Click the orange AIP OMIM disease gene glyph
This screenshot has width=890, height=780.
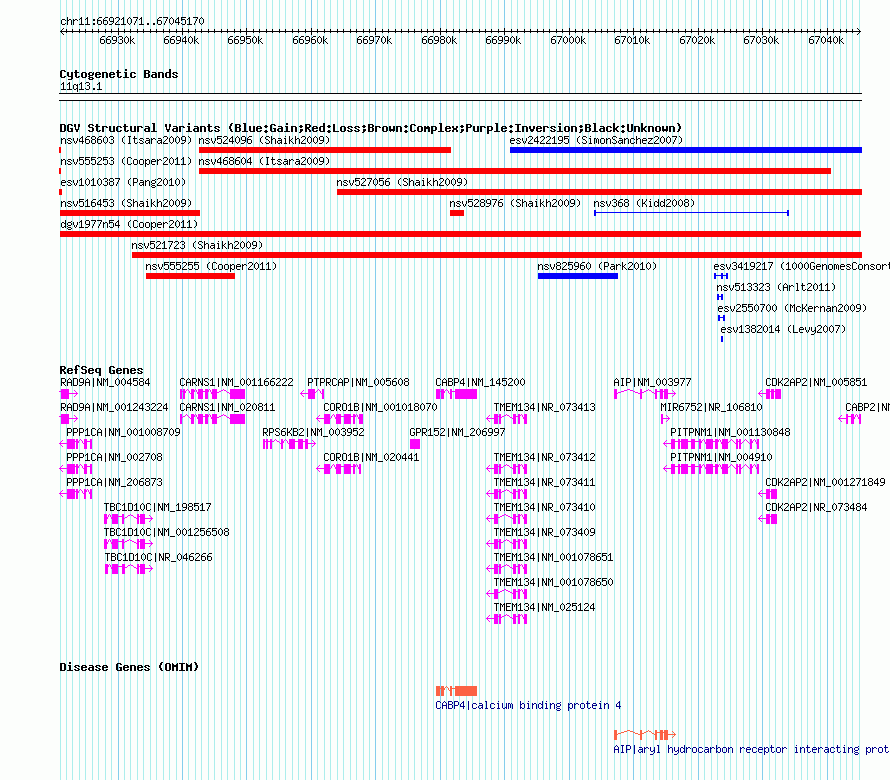tap(645, 735)
